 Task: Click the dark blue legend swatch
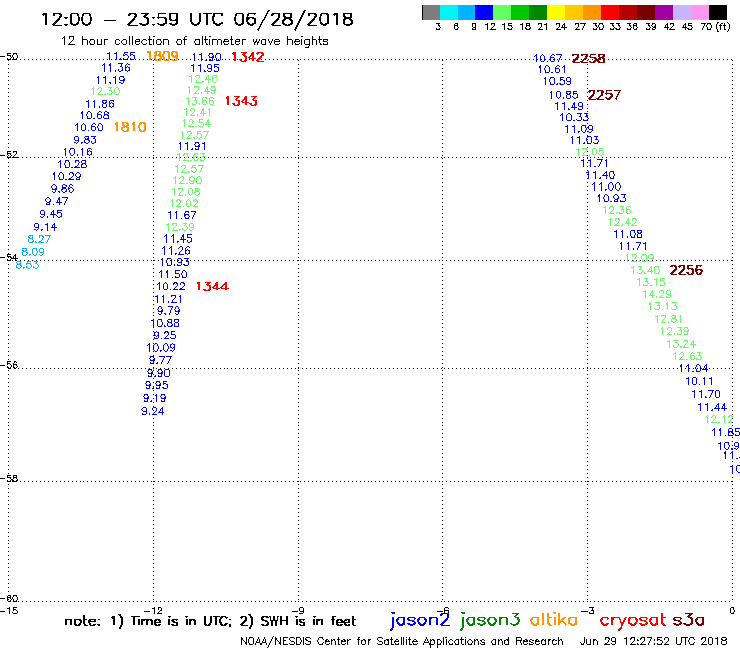(x=484, y=12)
